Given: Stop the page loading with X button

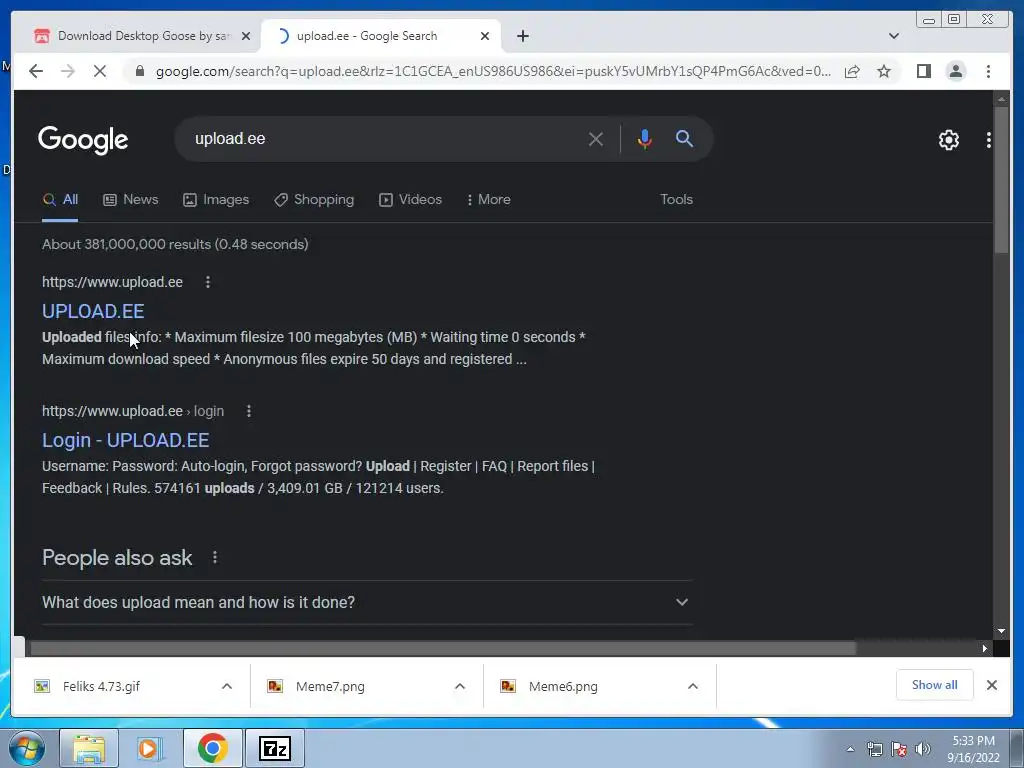Looking at the screenshot, I should 100,71.
